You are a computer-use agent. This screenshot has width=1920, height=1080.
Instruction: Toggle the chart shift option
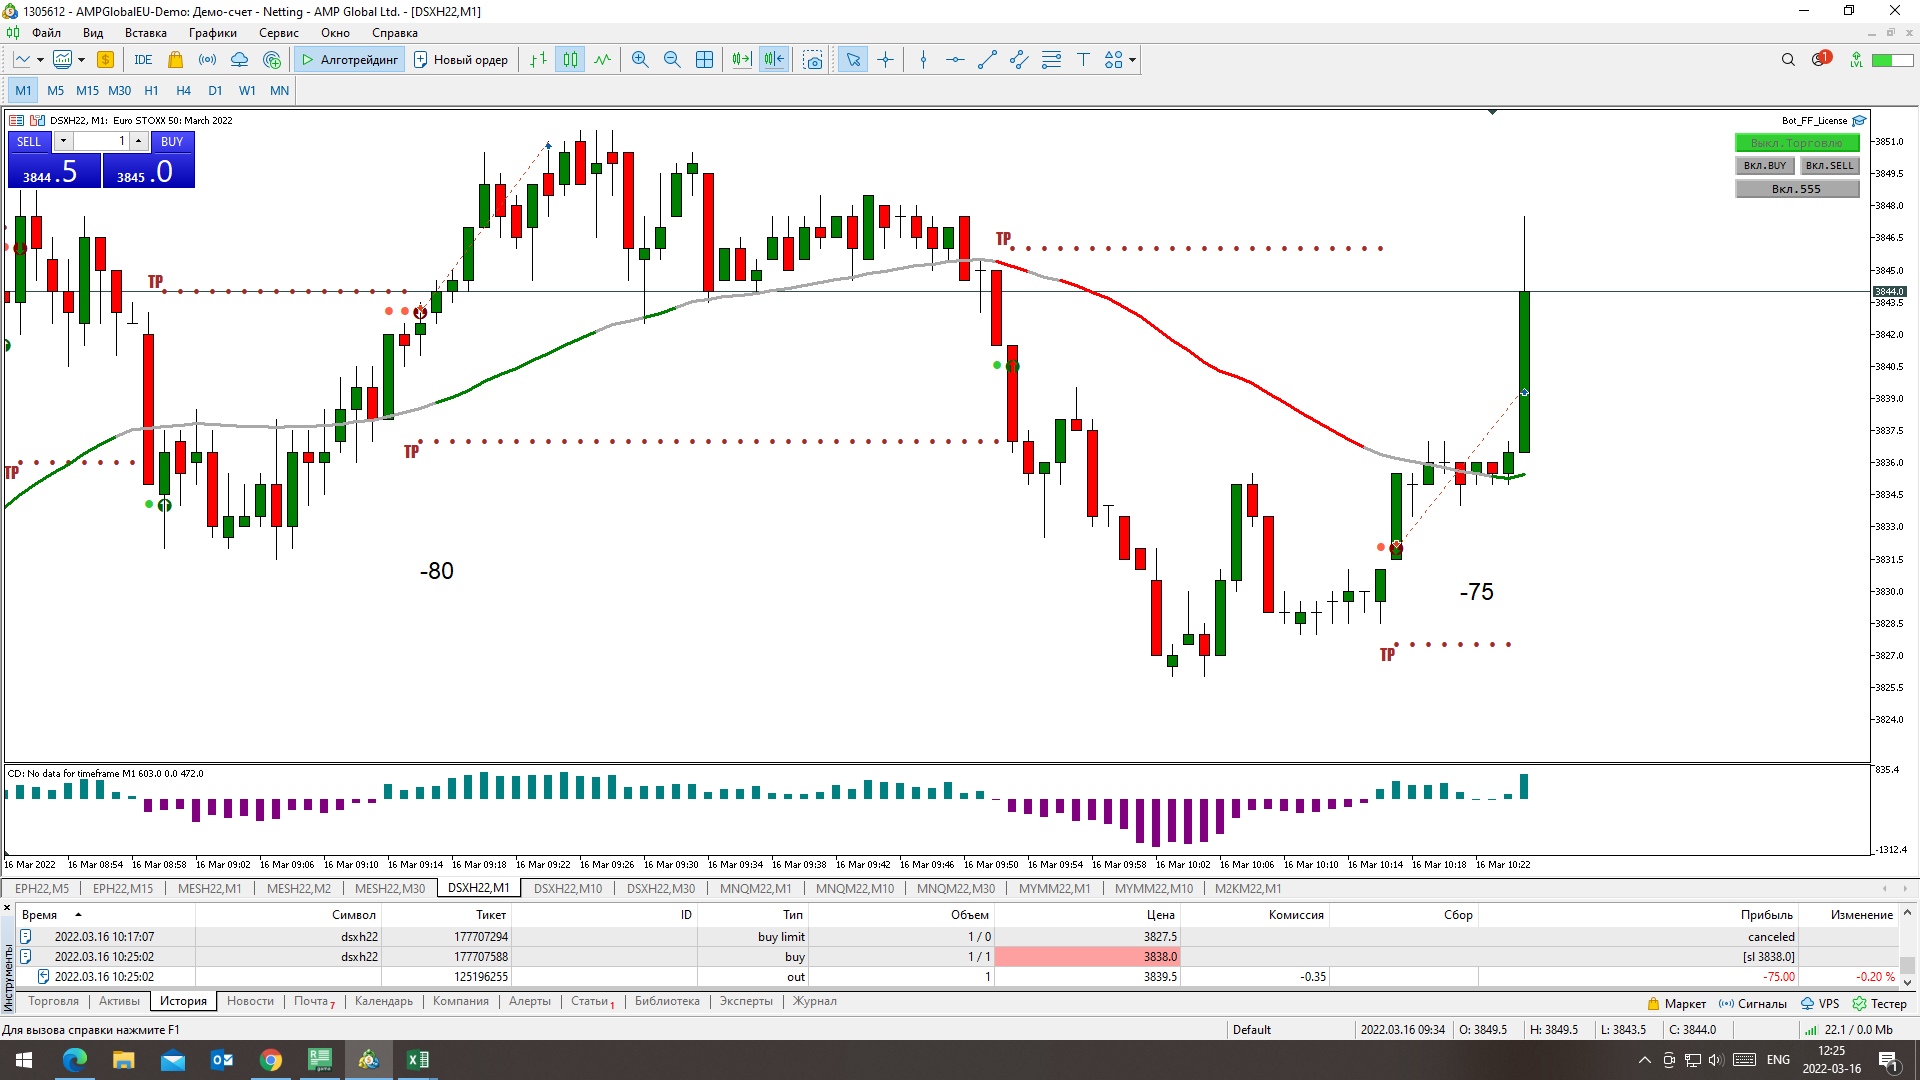pyautogui.click(x=774, y=60)
